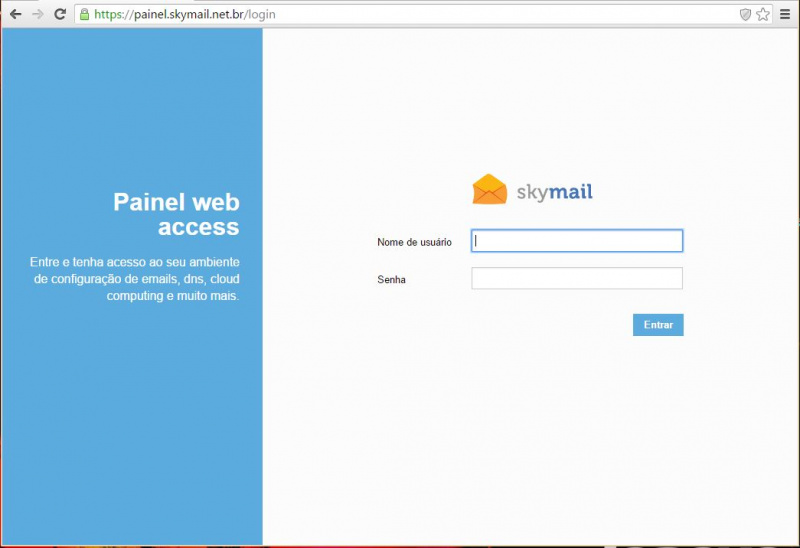Click the skymail wordmark text
800x548 pixels.
[555, 192]
